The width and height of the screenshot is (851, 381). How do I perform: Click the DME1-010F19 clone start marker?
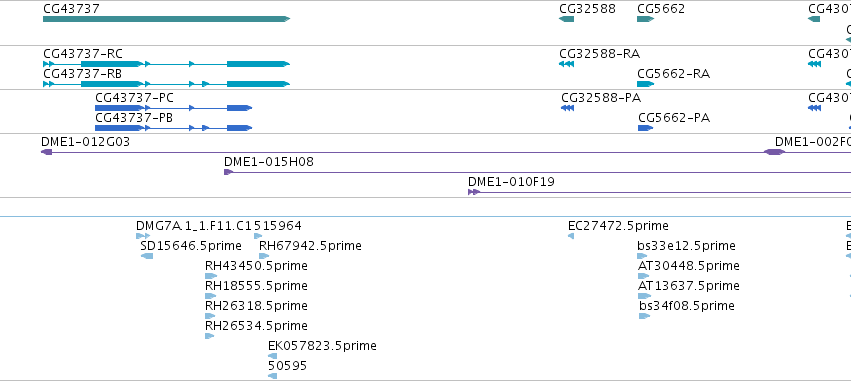pyautogui.click(x=474, y=192)
